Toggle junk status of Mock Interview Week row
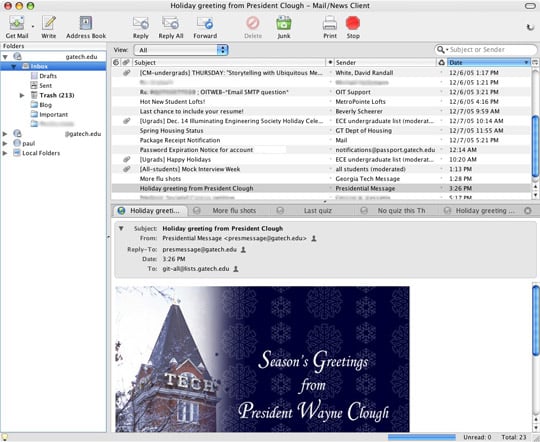 [441, 169]
